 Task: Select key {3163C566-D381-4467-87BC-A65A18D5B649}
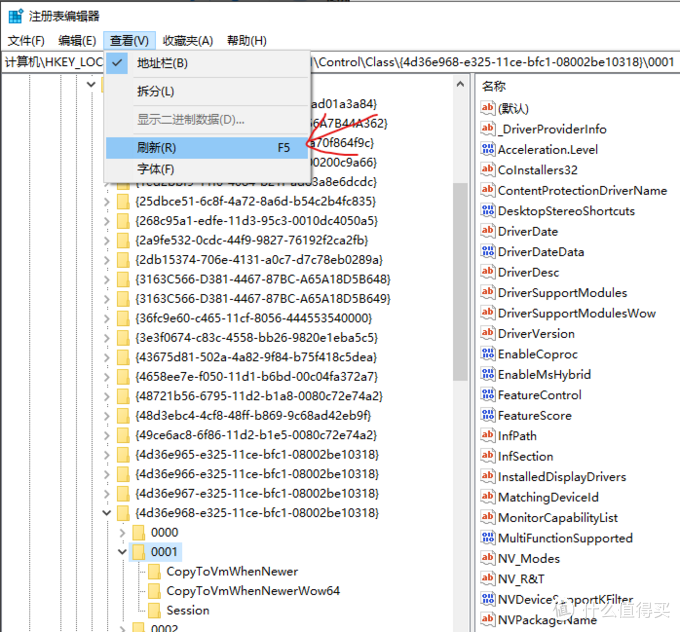coord(263,298)
